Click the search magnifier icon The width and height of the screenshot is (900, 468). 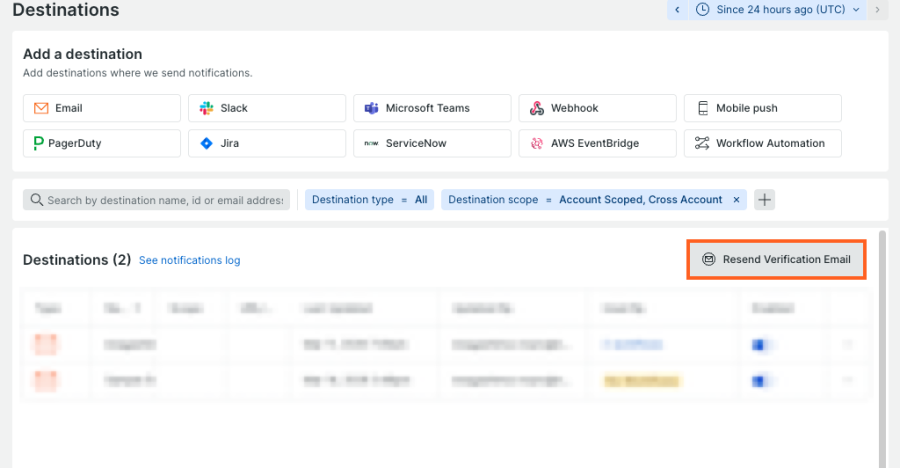(x=37, y=200)
